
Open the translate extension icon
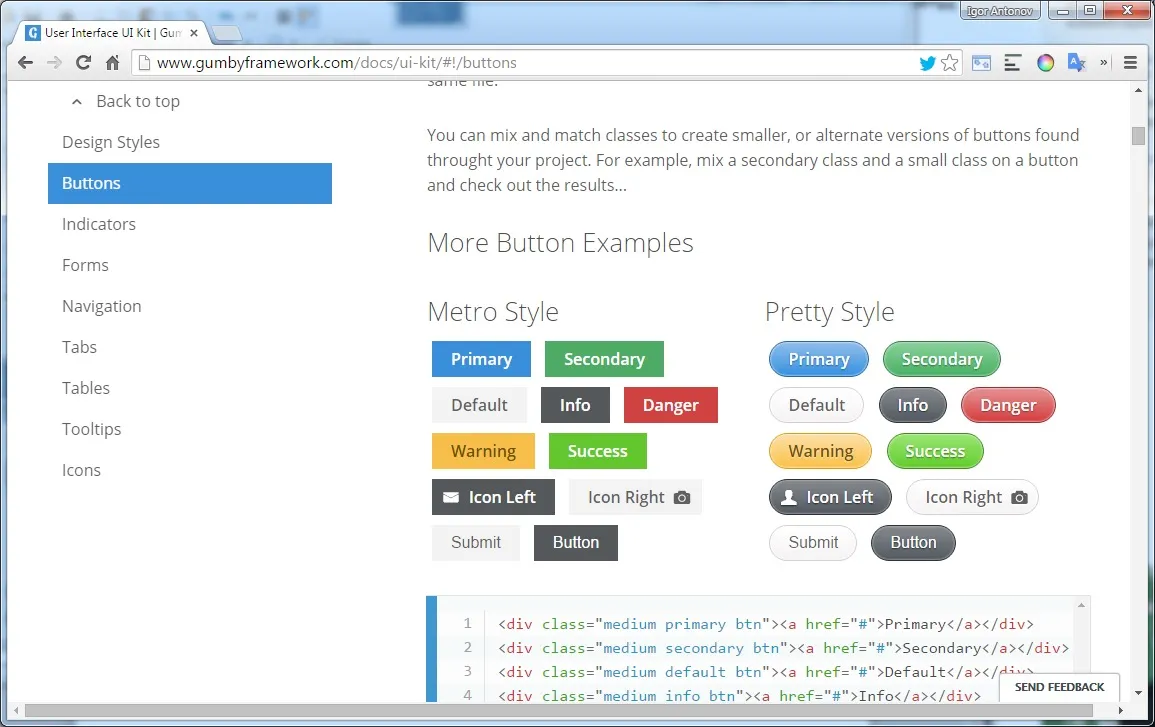click(1076, 63)
